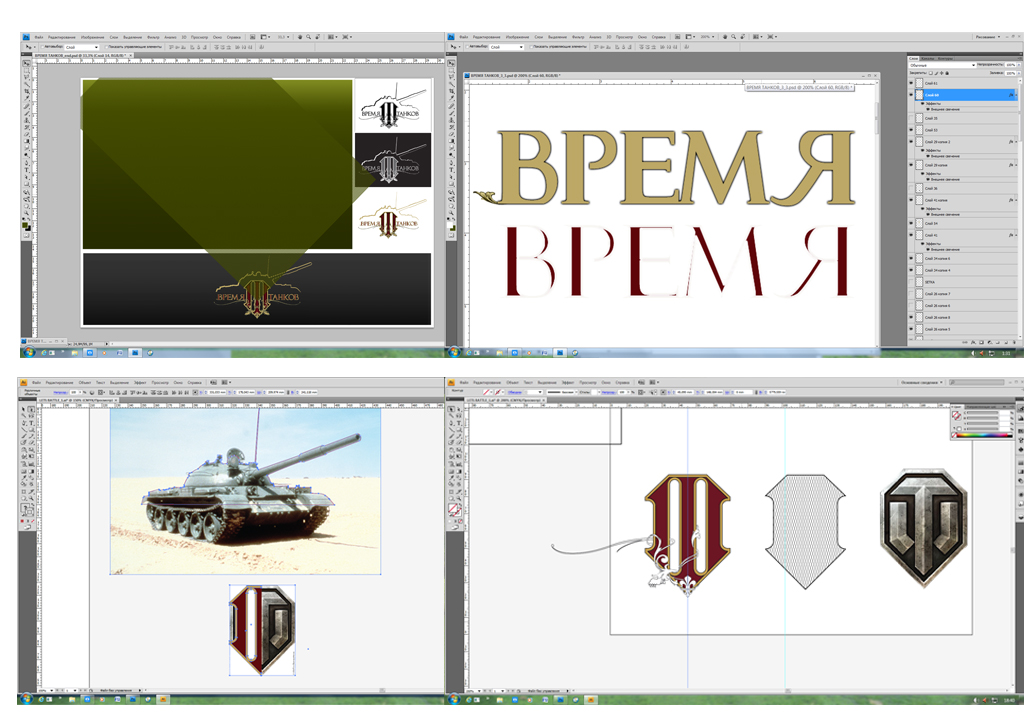Click the Create new layer icon in Layers panel
The image size is (1024, 724).
pos(1006,343)
